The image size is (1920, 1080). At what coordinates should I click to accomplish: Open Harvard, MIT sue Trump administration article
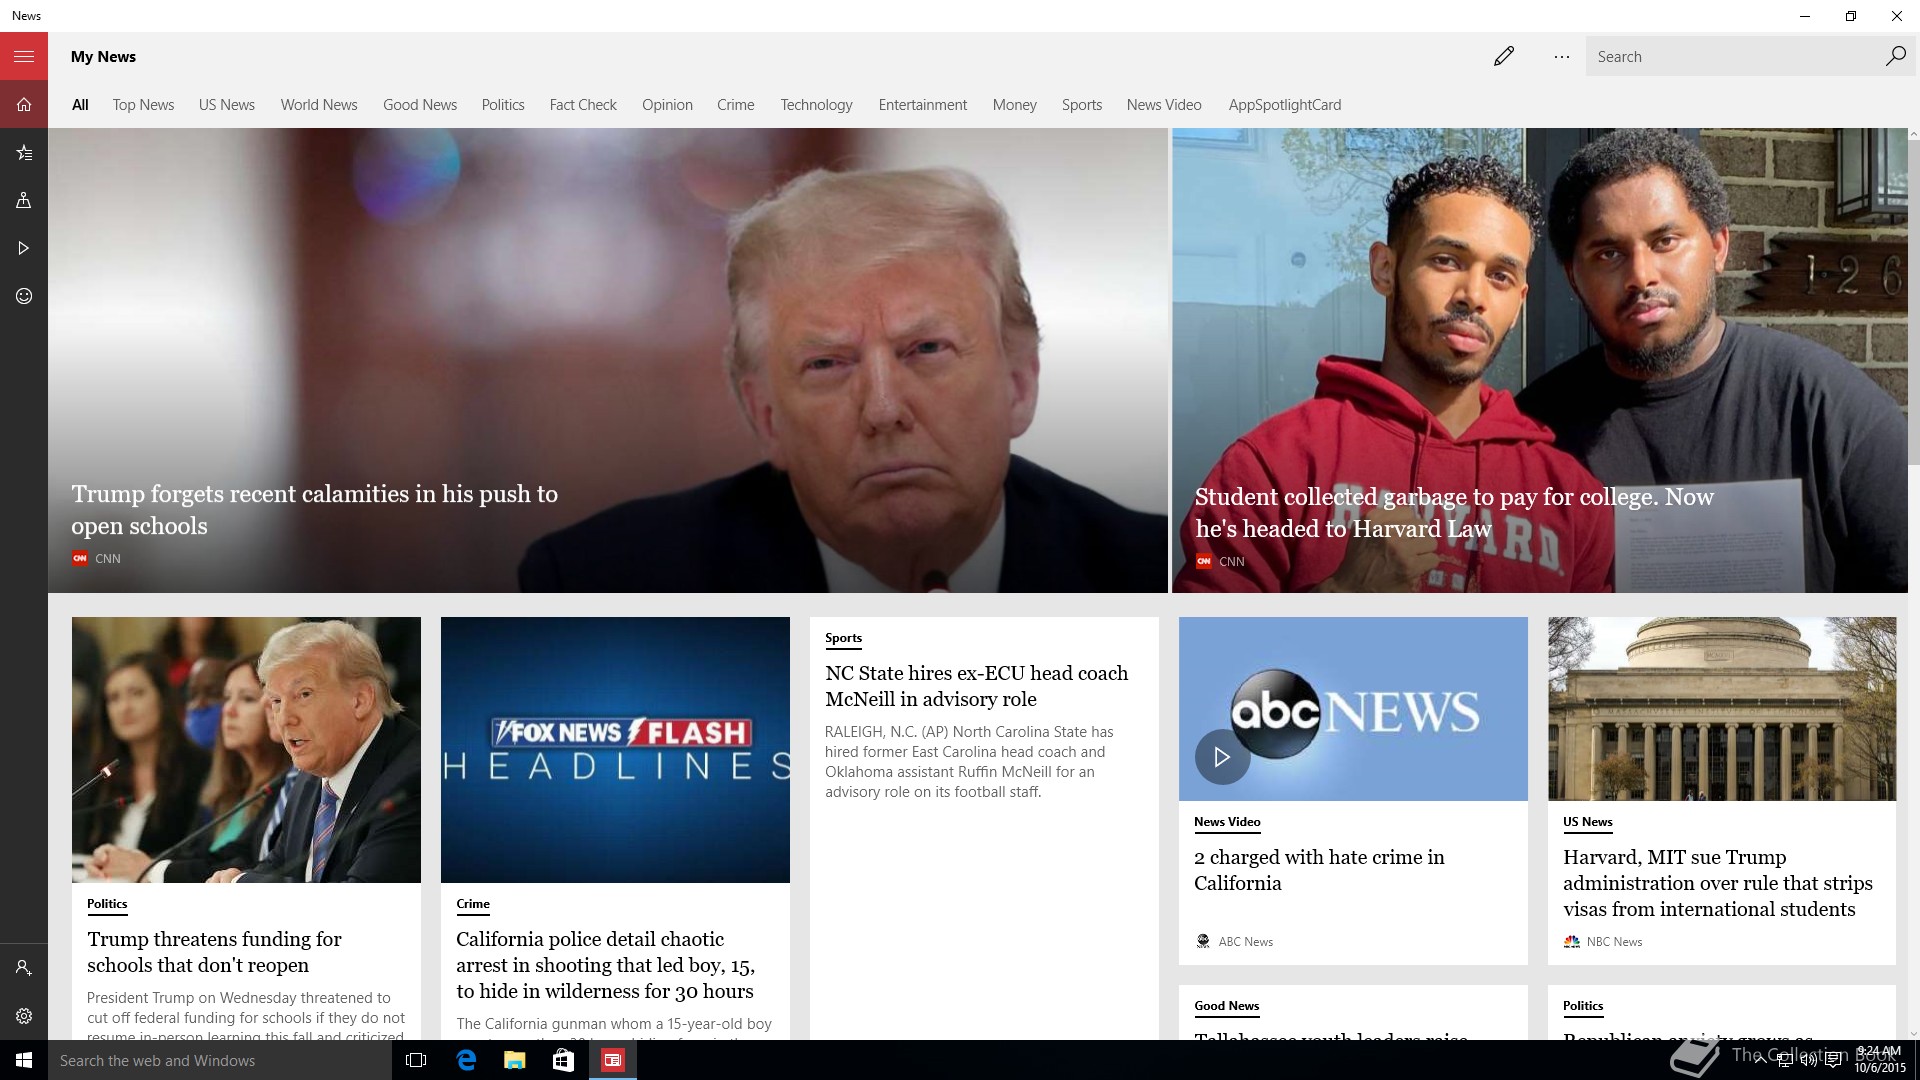pyautogui.click(x=1718, y=883)
